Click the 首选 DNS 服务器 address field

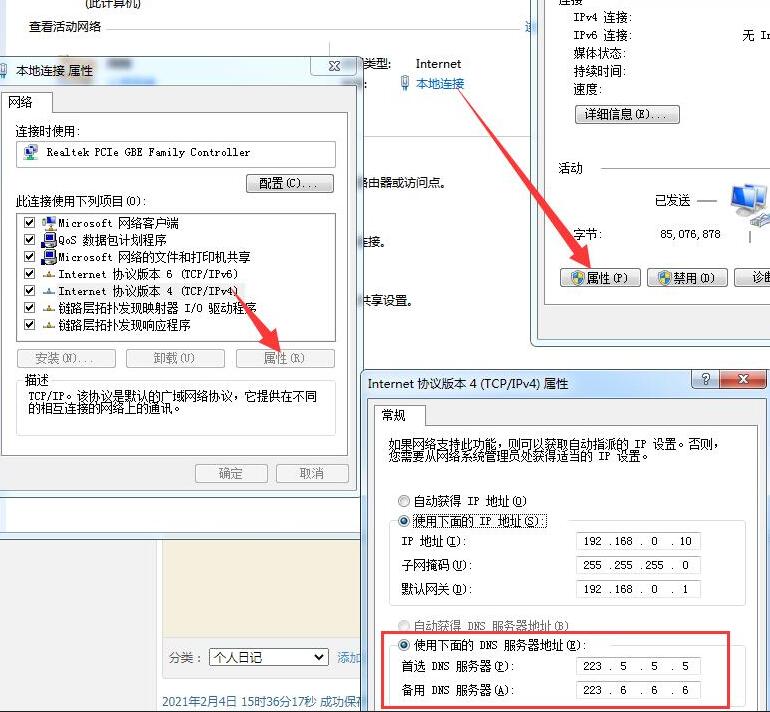pos(638,666)
